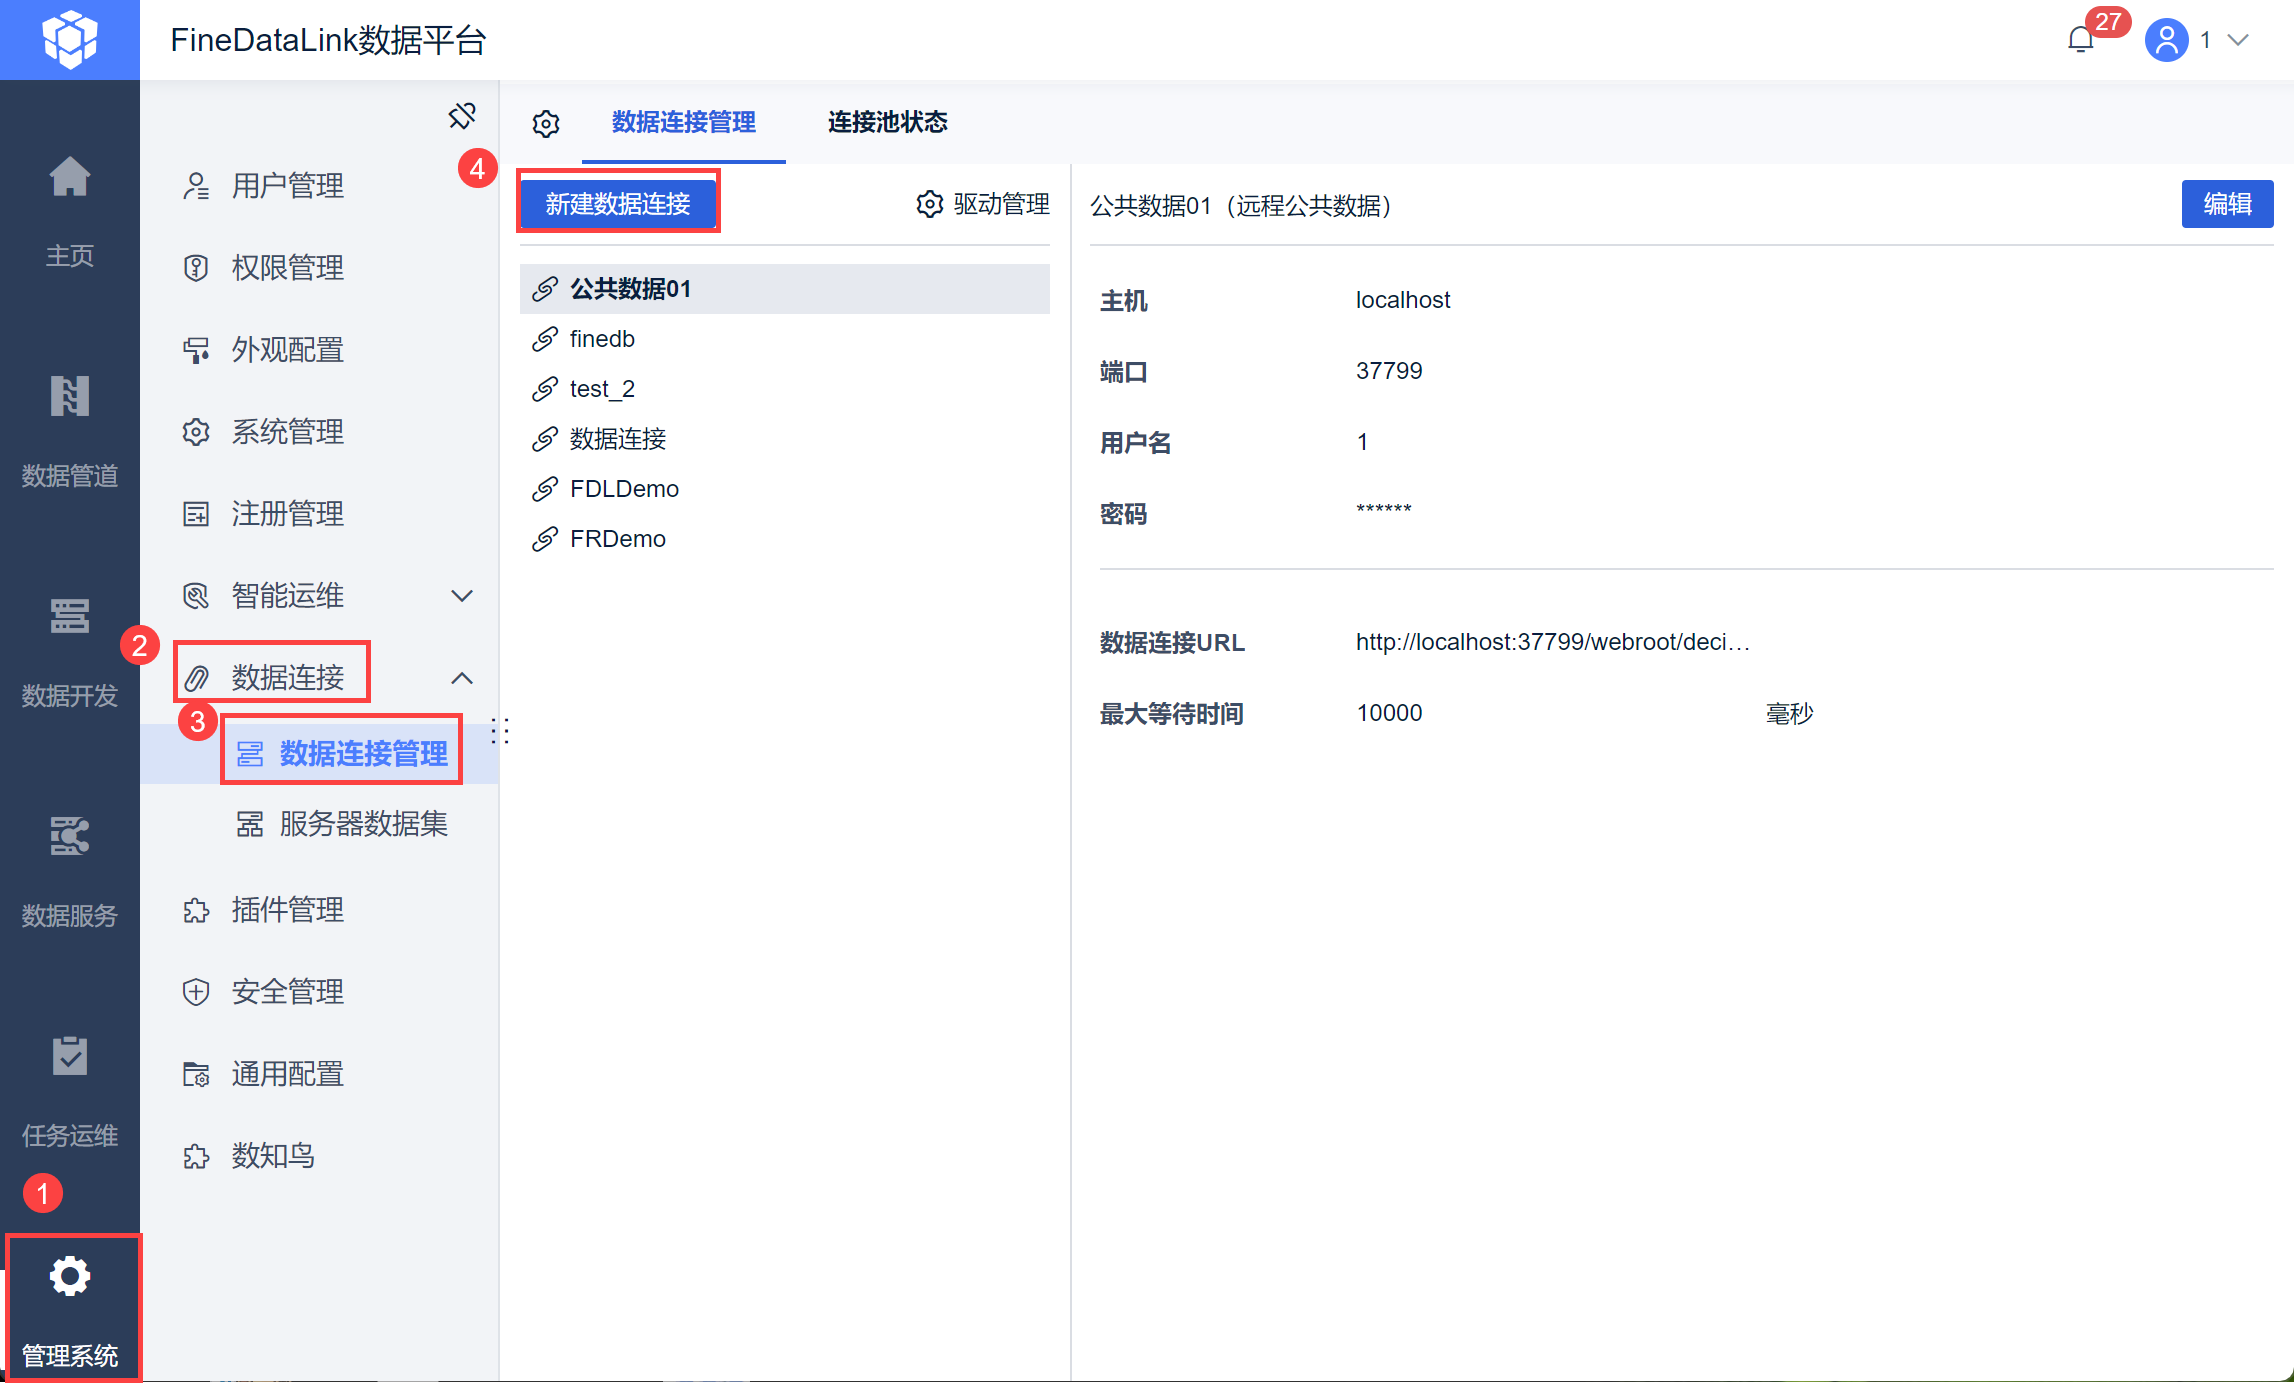Collapse the 数据连接 menu chevron
The width and height of the screenshot is (2294, 1383).
[462, 678]
